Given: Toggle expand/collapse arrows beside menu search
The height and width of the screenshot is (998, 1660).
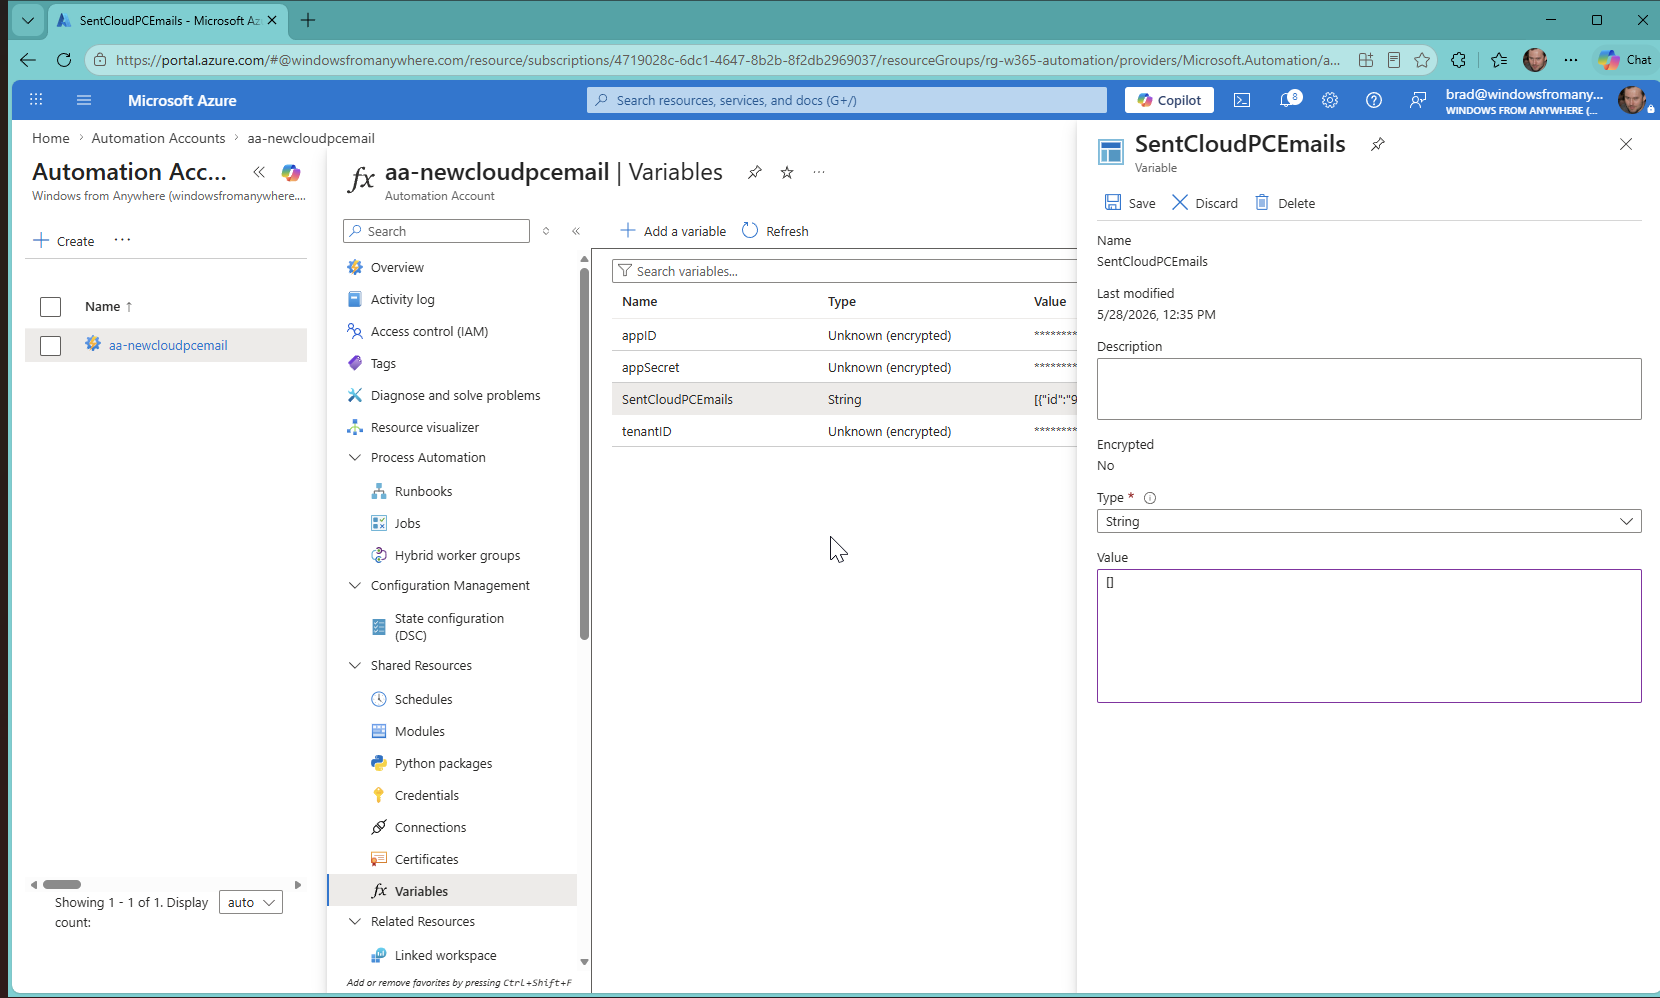Looking at the screenshot, I should coord(546,231).
